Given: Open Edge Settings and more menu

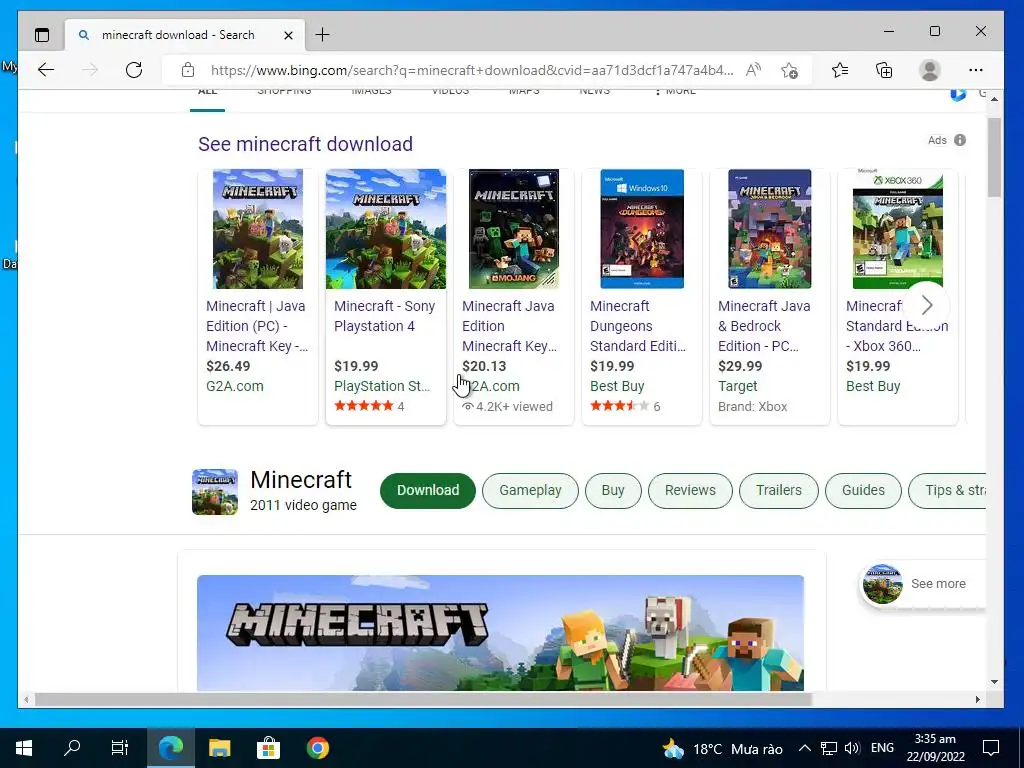Looking at the screenshot, I should (976, 70).
